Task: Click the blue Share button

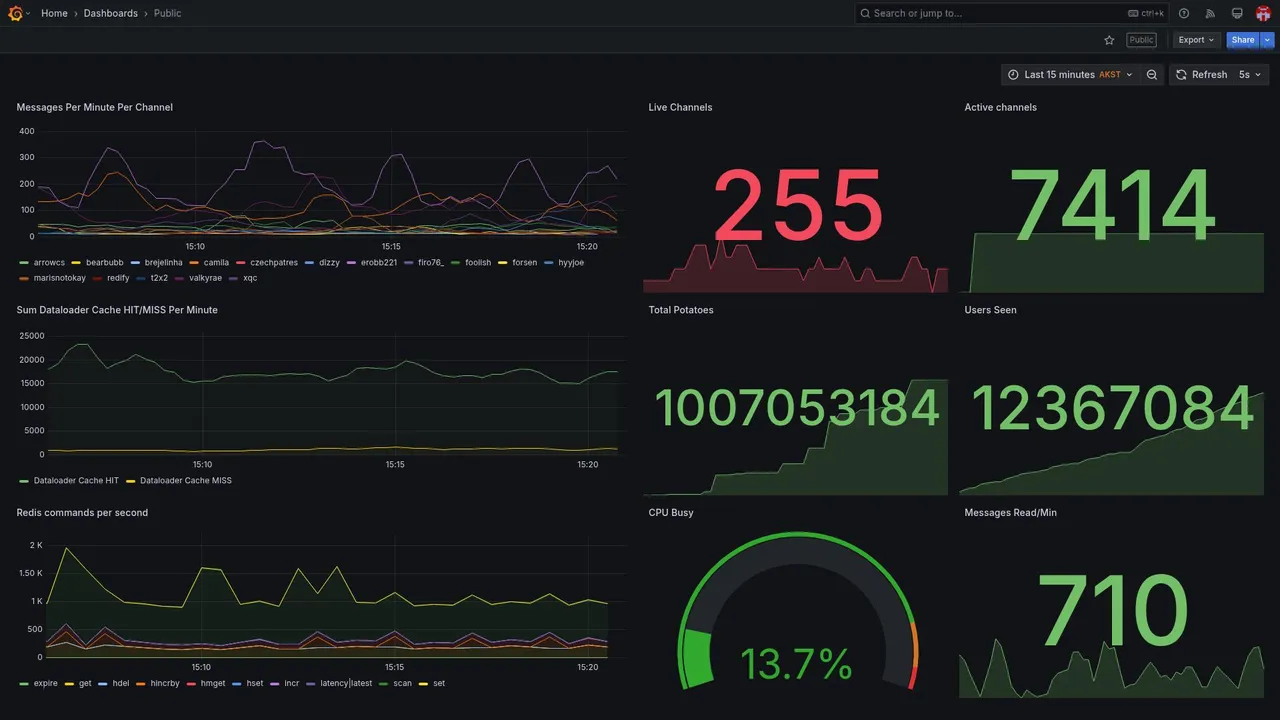Action: pyautogui.click(x=1243, y=40)
